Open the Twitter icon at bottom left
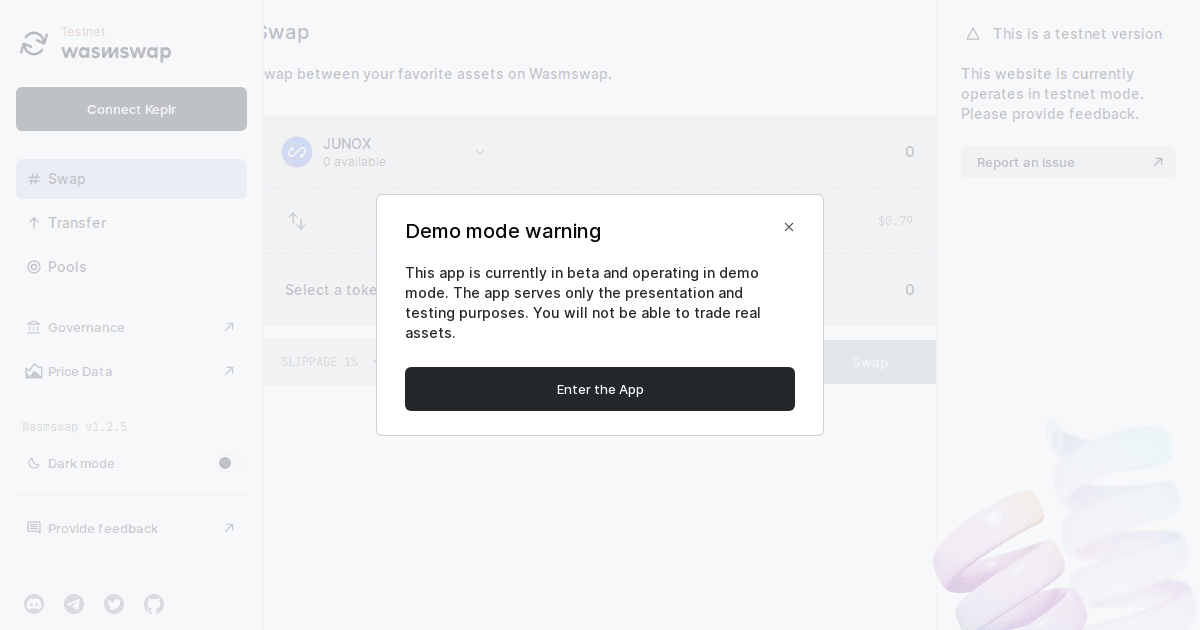Screen dimensions: 1200x630 (114, 604)
